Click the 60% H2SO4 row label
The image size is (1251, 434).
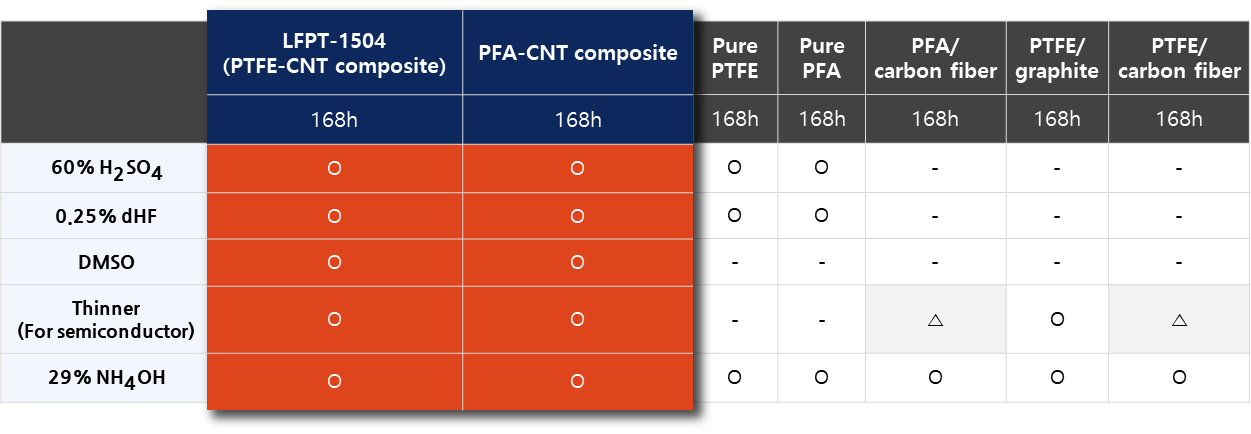click(x=106, y=170)
